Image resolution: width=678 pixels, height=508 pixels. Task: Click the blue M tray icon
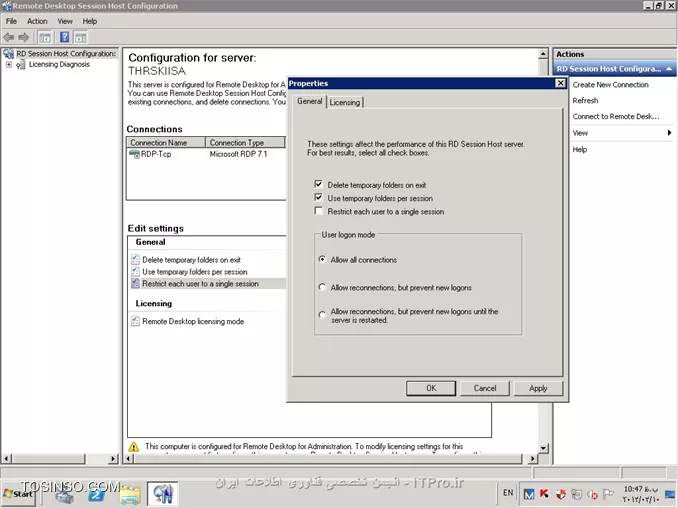pyautogui.click(x=528, y=494)
